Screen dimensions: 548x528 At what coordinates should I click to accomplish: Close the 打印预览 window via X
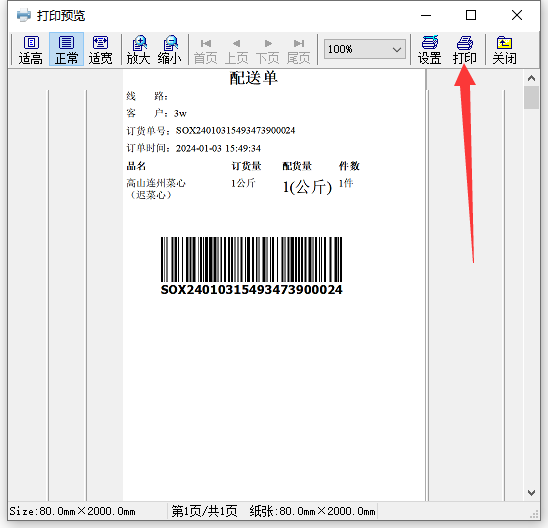[517, 15]
